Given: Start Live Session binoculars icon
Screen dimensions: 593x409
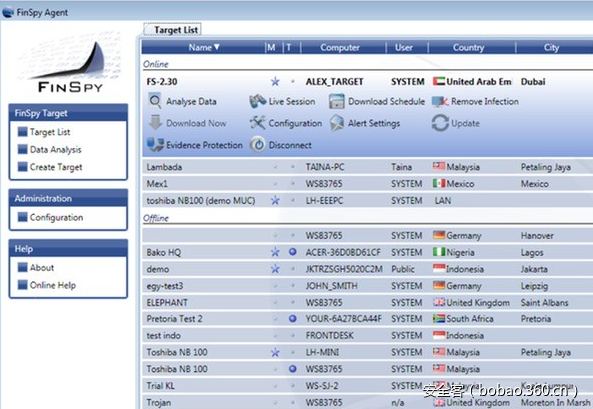Looking at the screenshot, I should tap(258, 101).
